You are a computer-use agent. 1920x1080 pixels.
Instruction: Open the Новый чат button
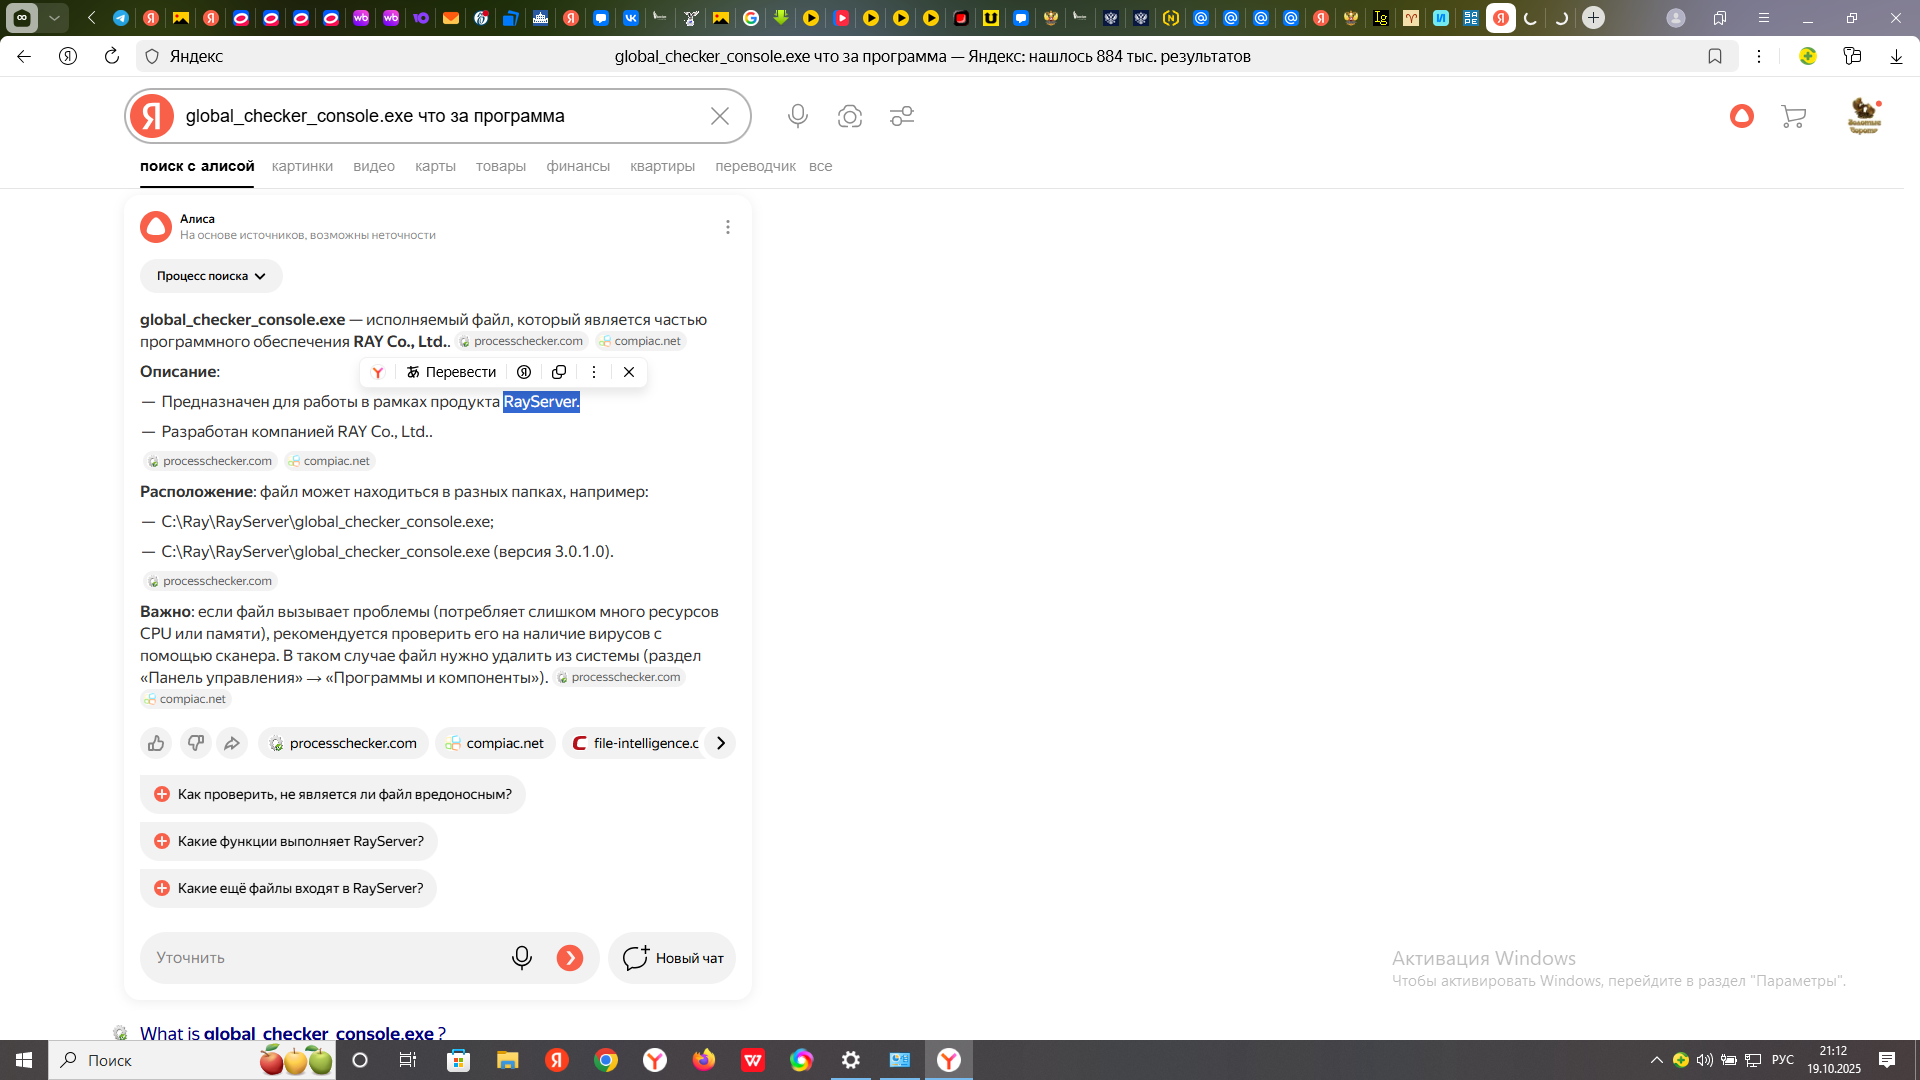click(x=672, y=958)
